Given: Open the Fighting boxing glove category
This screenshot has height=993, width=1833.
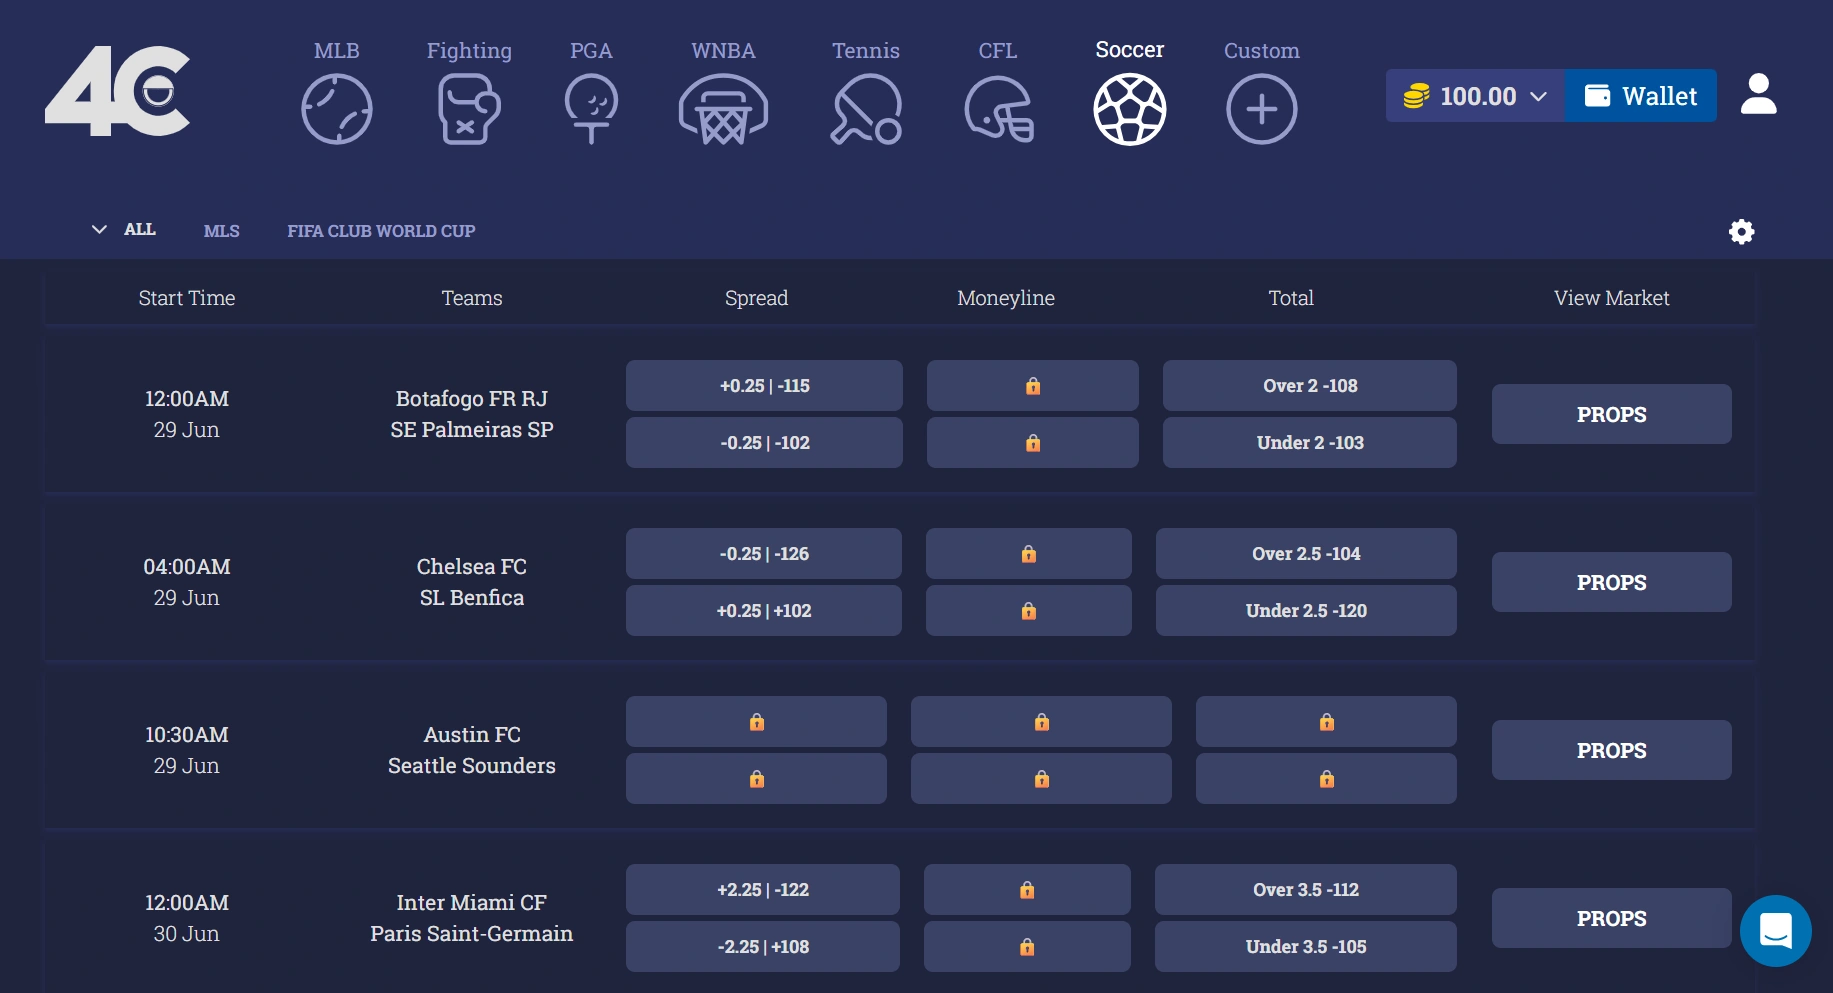Looking at the screenshot, I should [x=469, y=109].
